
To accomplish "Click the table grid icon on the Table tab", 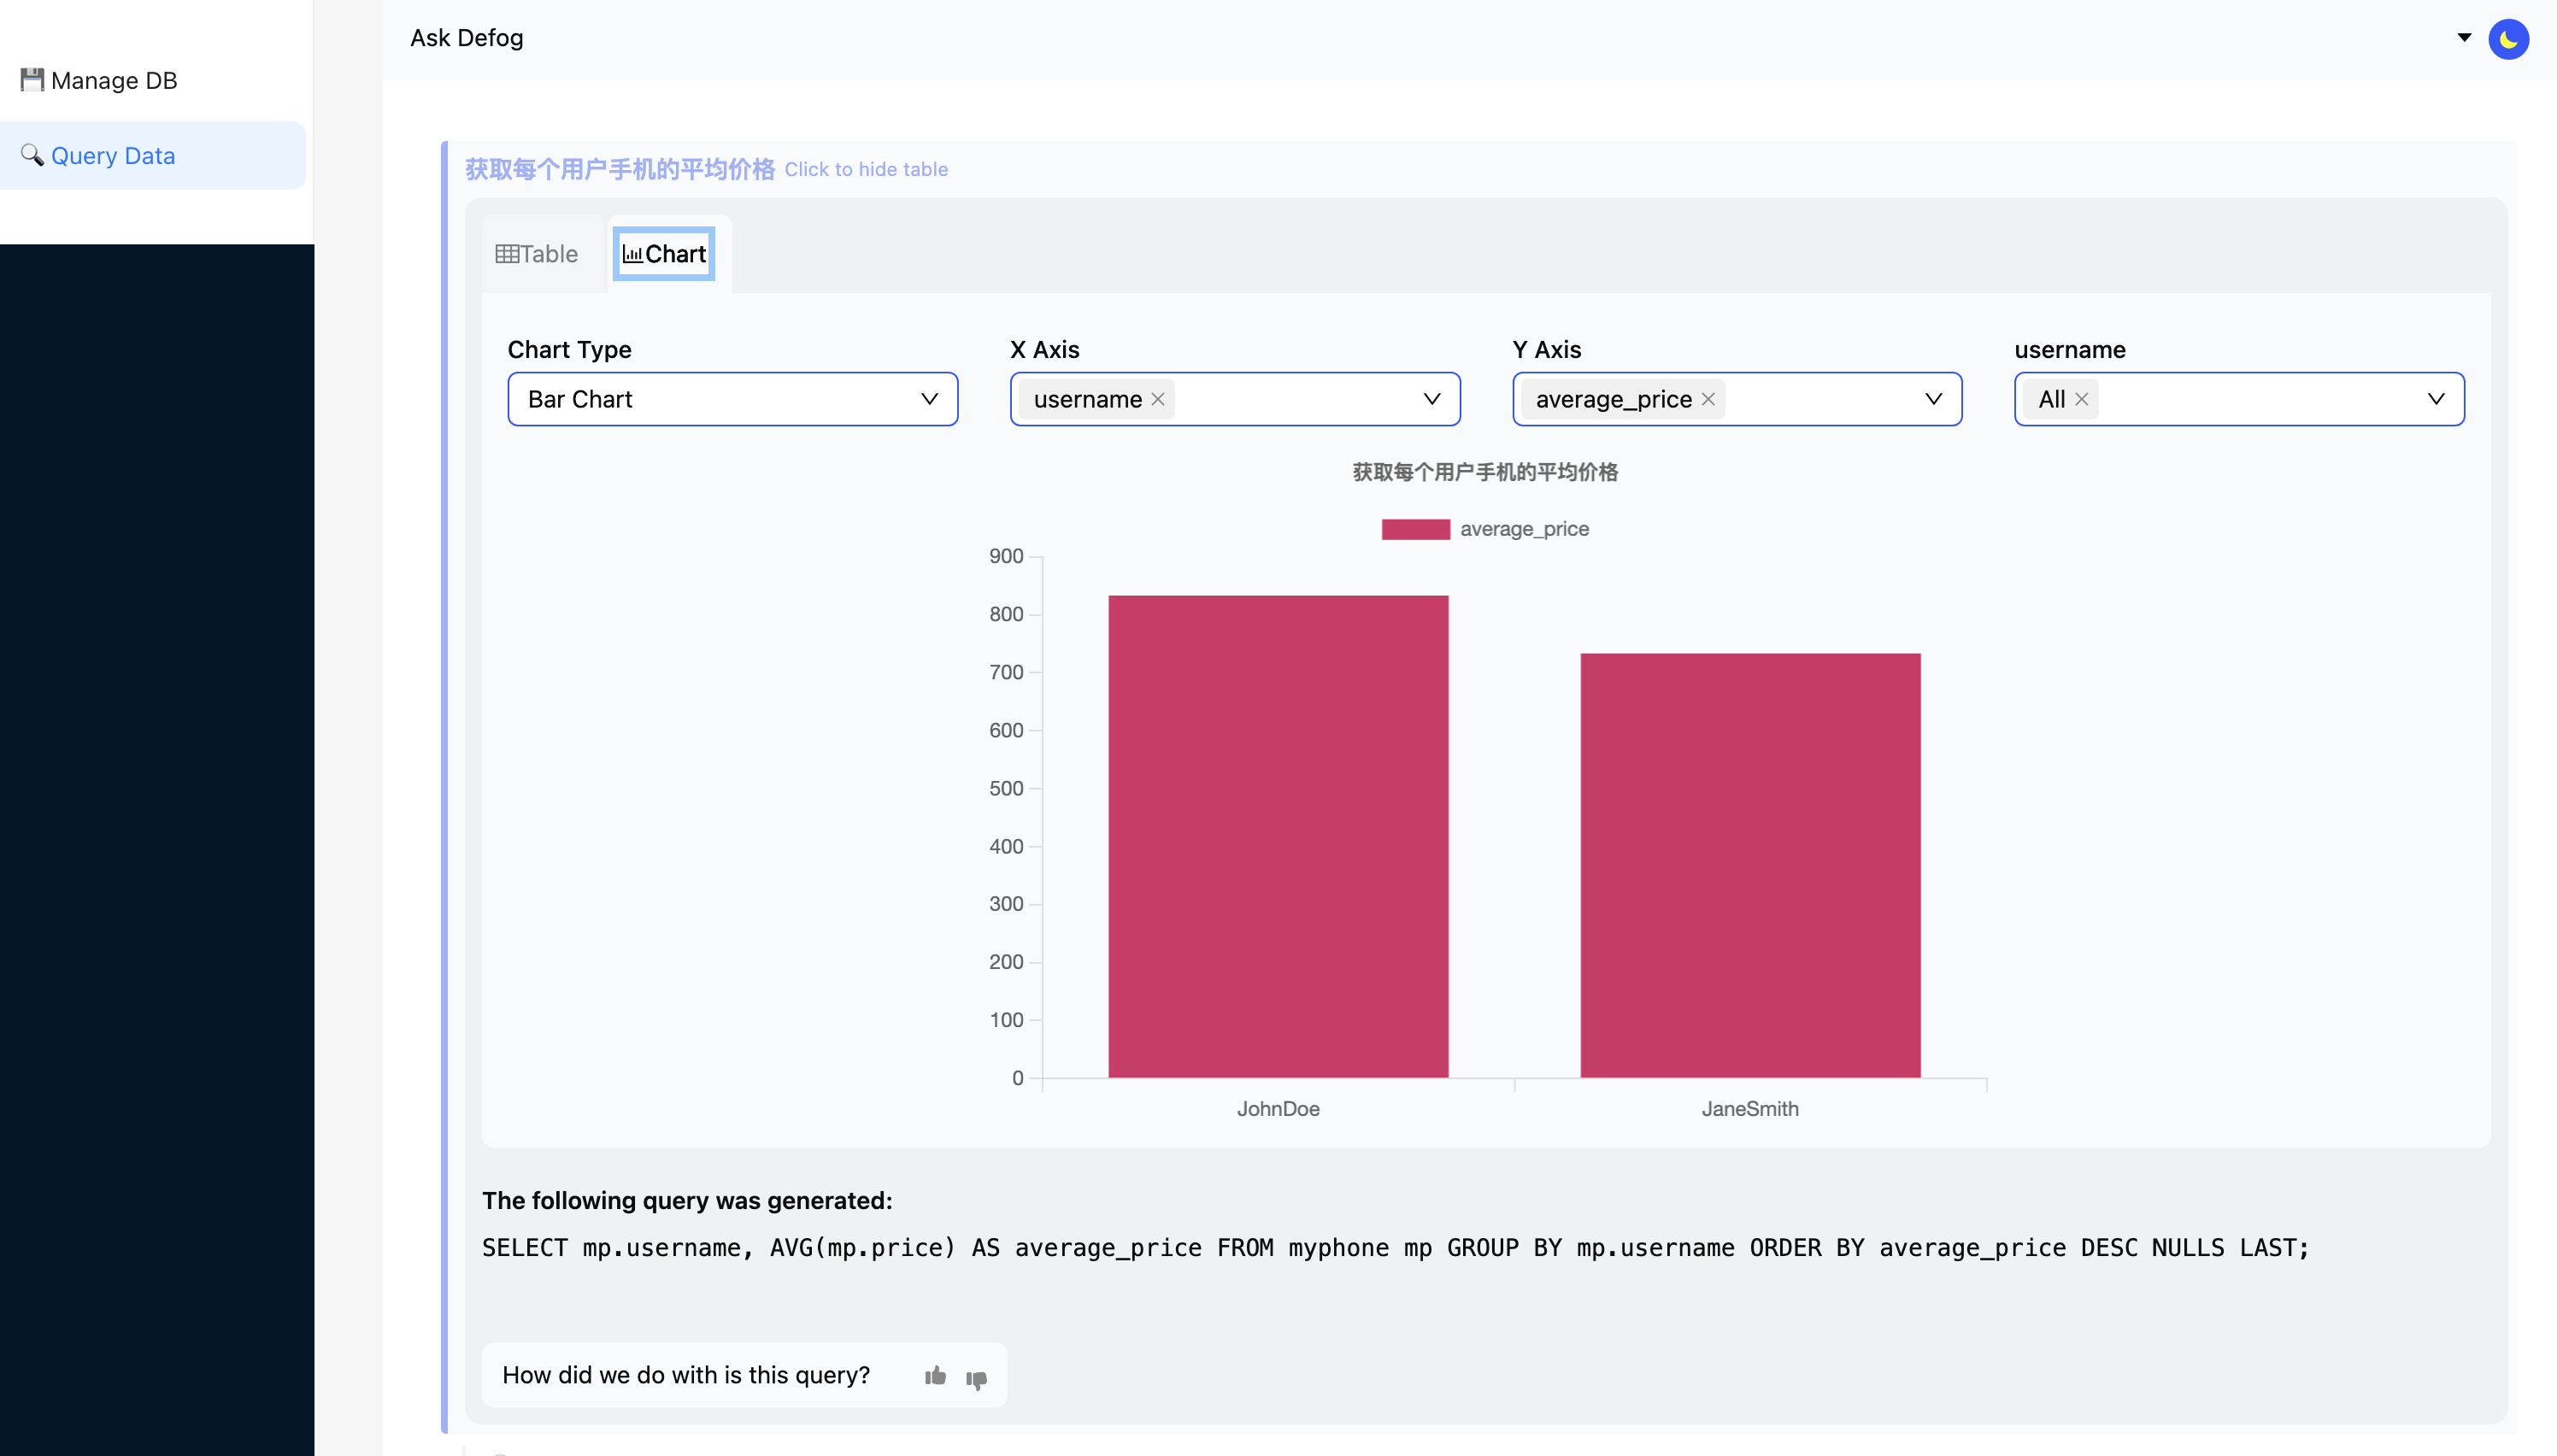I will pos(506,254).
